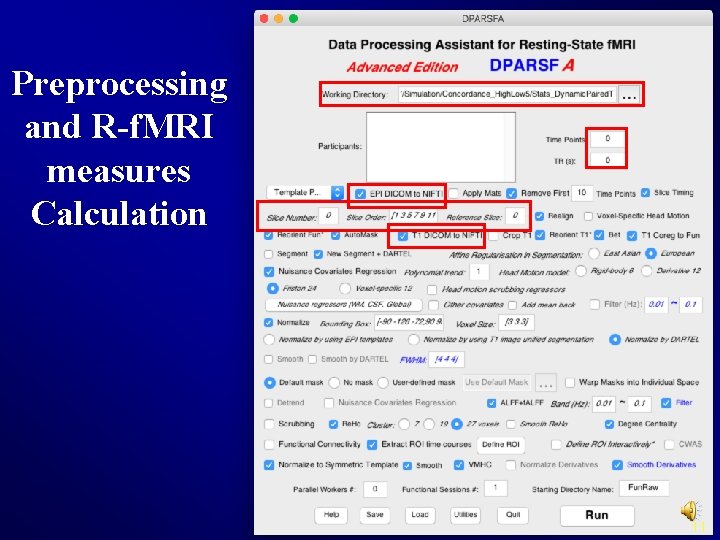Click the Define ROI button
This screenshot has height=540, width=720.
(x=501, y=444)
